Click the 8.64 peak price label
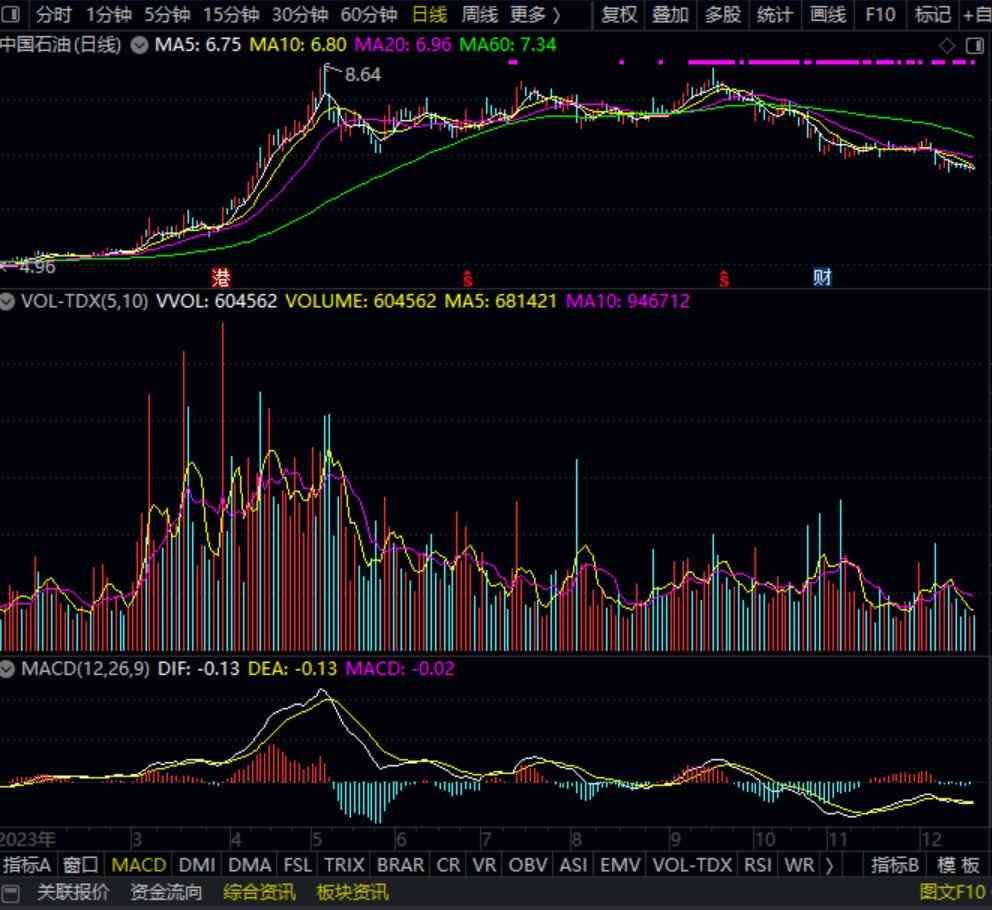This screenshot has height=910, width=992. point(362,74)
